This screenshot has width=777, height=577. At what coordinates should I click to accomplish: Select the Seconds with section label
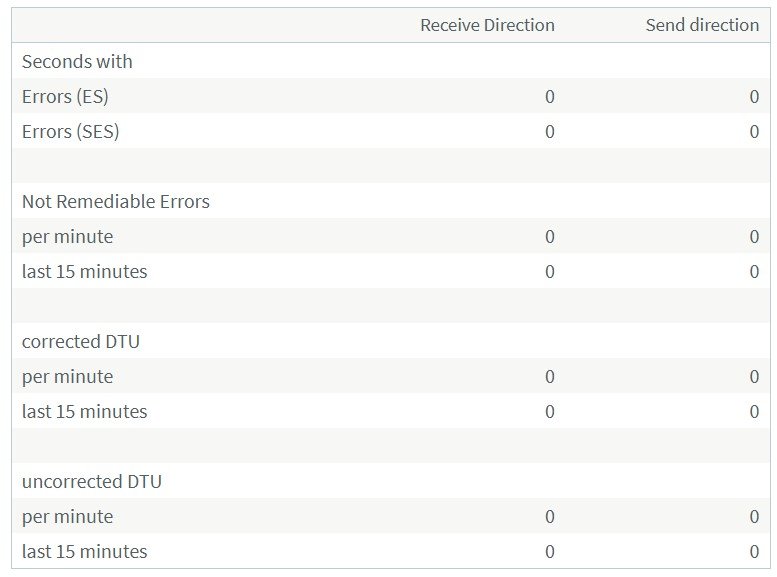tap(77, 61)
